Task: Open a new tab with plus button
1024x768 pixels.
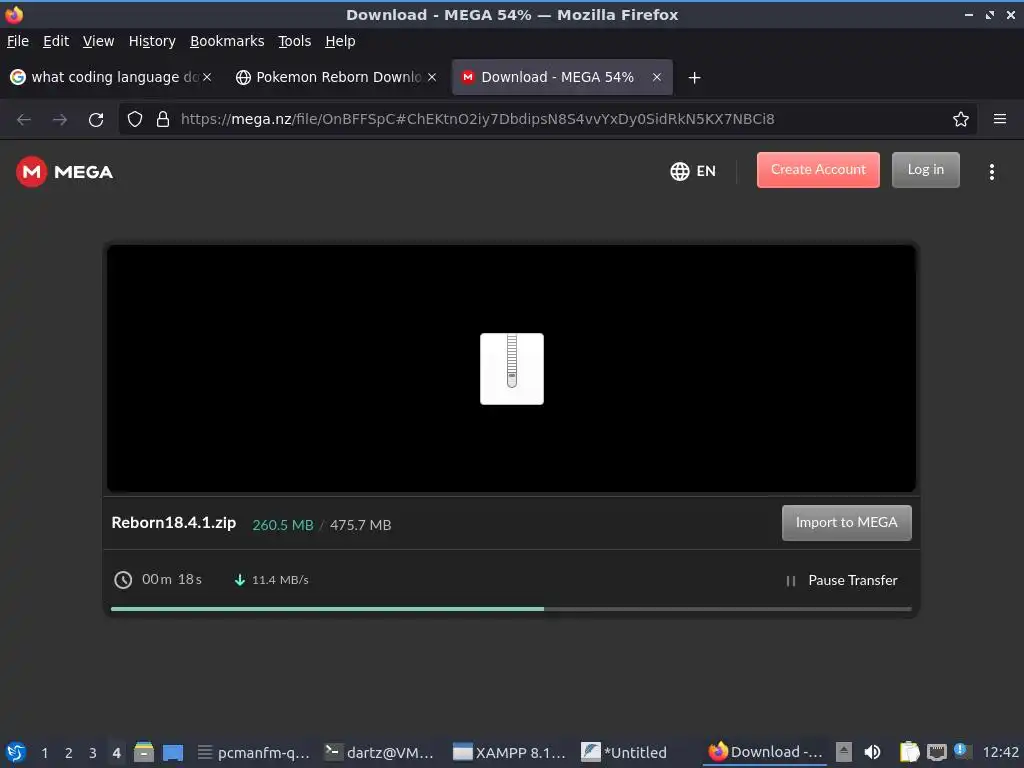Action: (x=694, y=78)
